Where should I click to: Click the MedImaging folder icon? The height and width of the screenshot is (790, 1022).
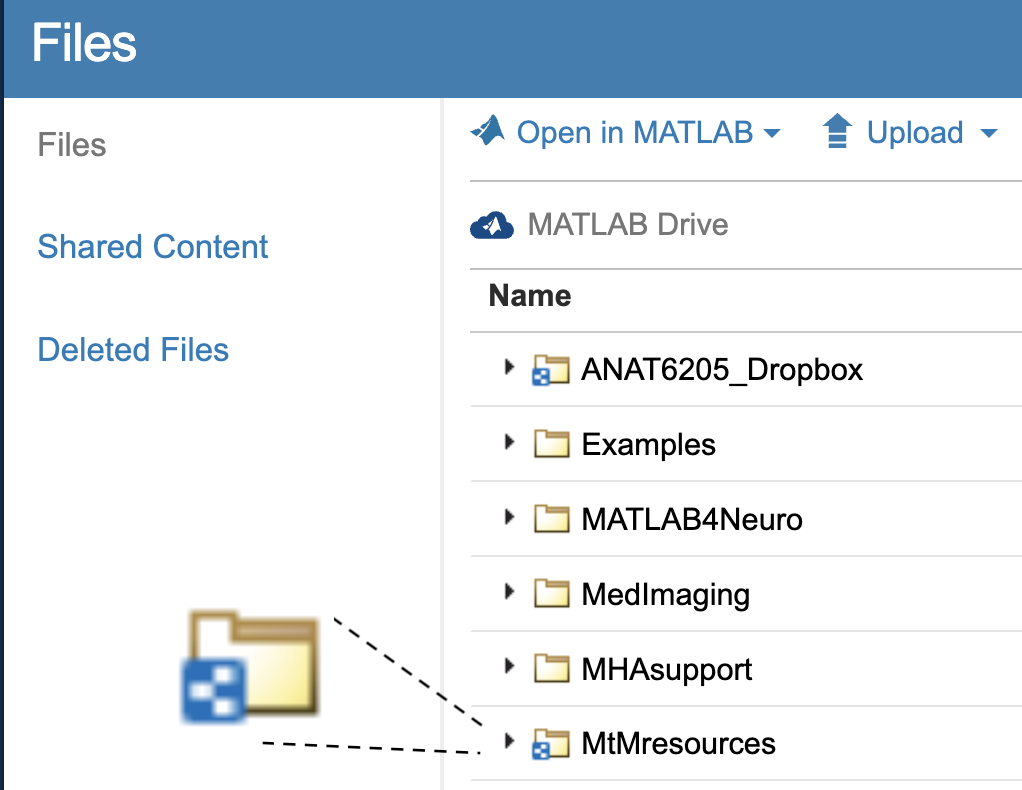point(551,593)
